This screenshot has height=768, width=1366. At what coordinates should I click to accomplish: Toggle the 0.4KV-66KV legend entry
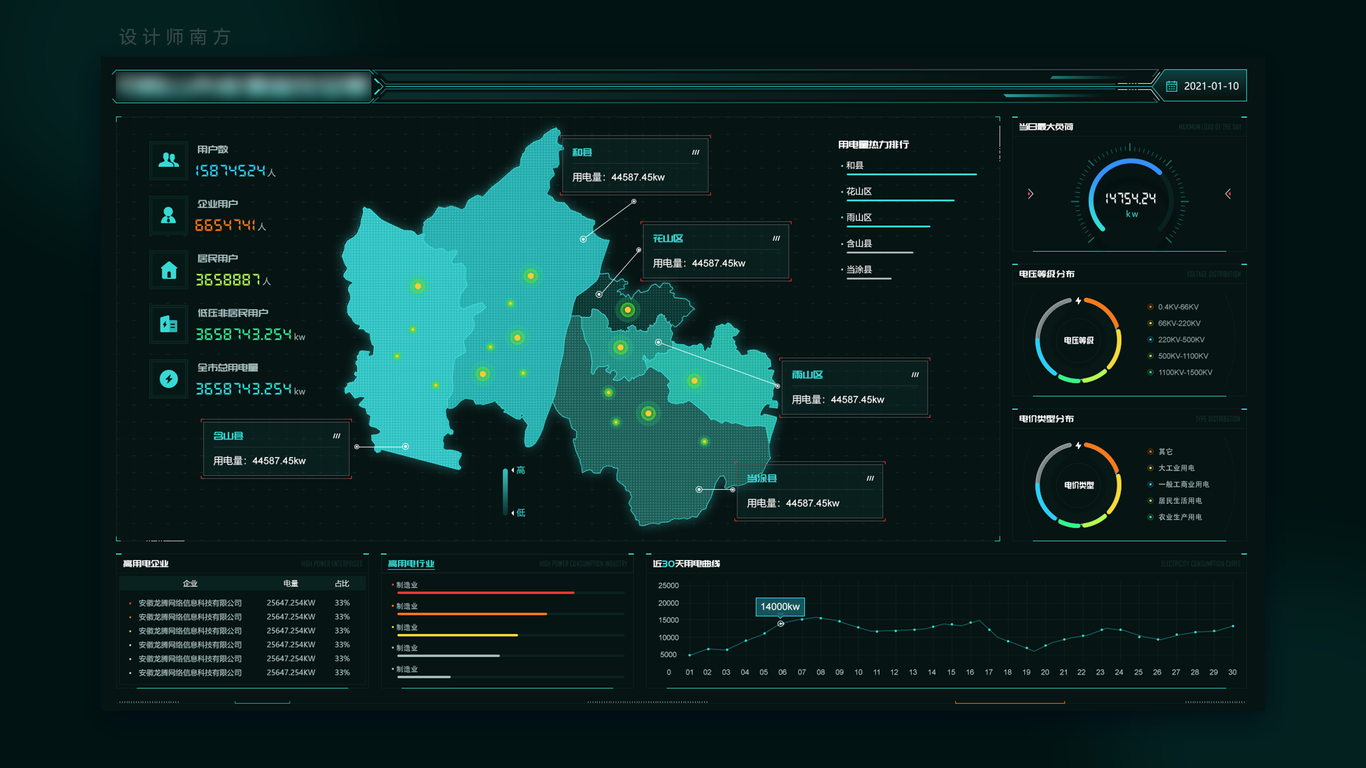point(1173,307)
